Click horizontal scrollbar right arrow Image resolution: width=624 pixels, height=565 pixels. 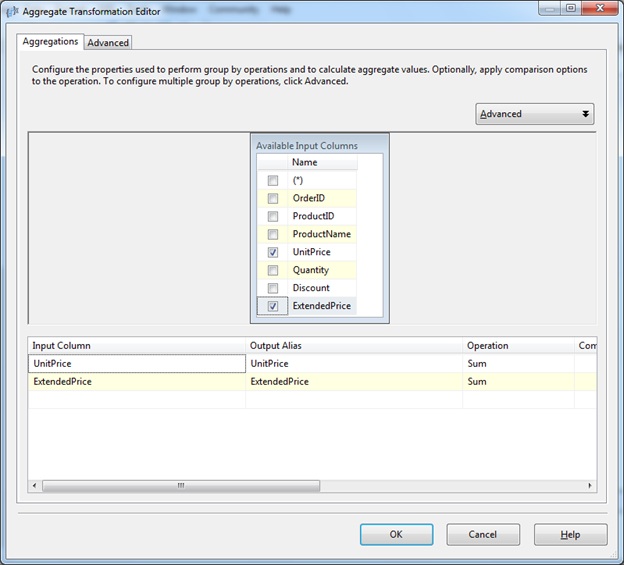[590, 485]
